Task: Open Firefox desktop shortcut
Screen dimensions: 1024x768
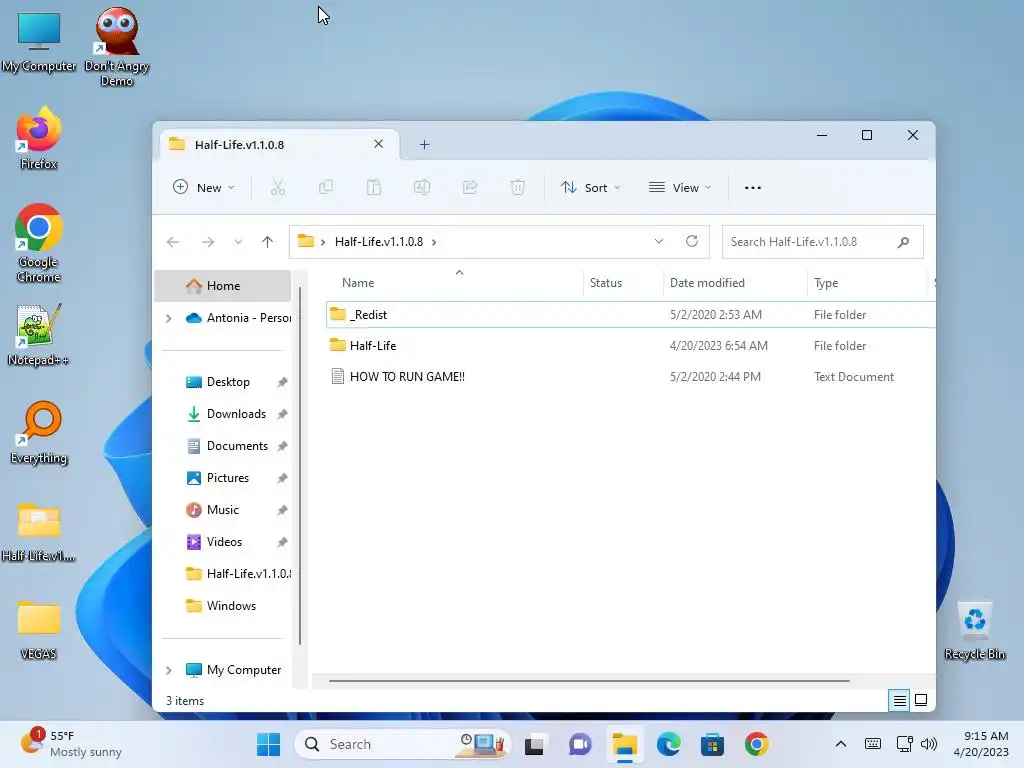Action: point(39,139)
